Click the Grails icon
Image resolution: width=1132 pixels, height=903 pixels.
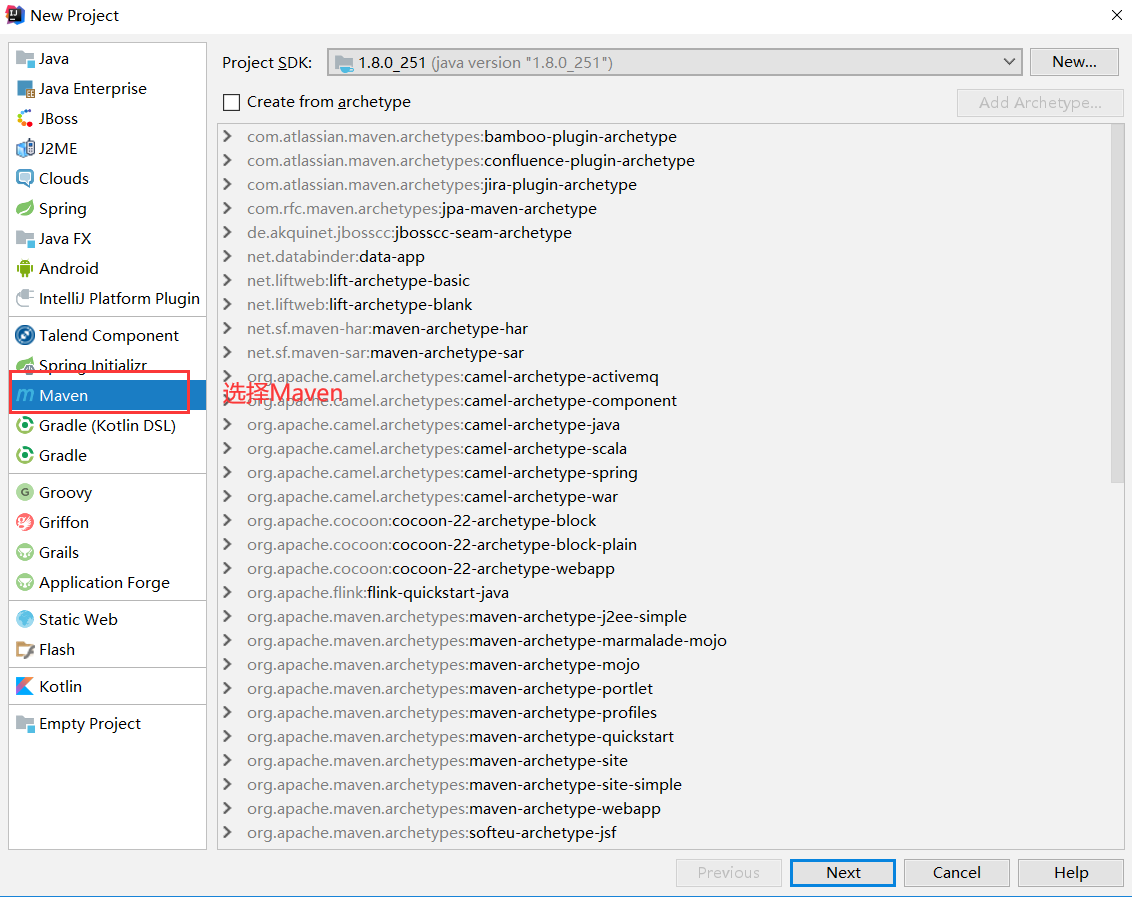pyautogui.click(x=25, y=552)
